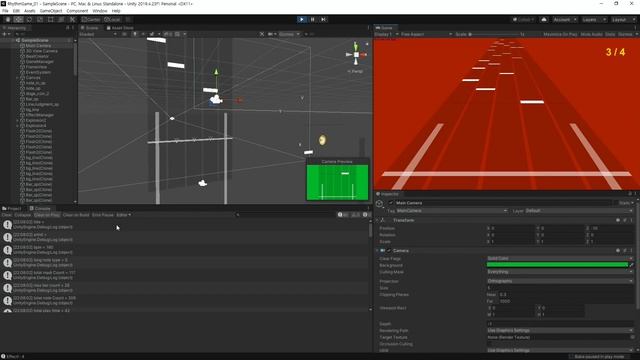Viewport: 640px width, 360px height.
Task: Open the Help menu
Action: pyautogui.click(x=116, y=11)
